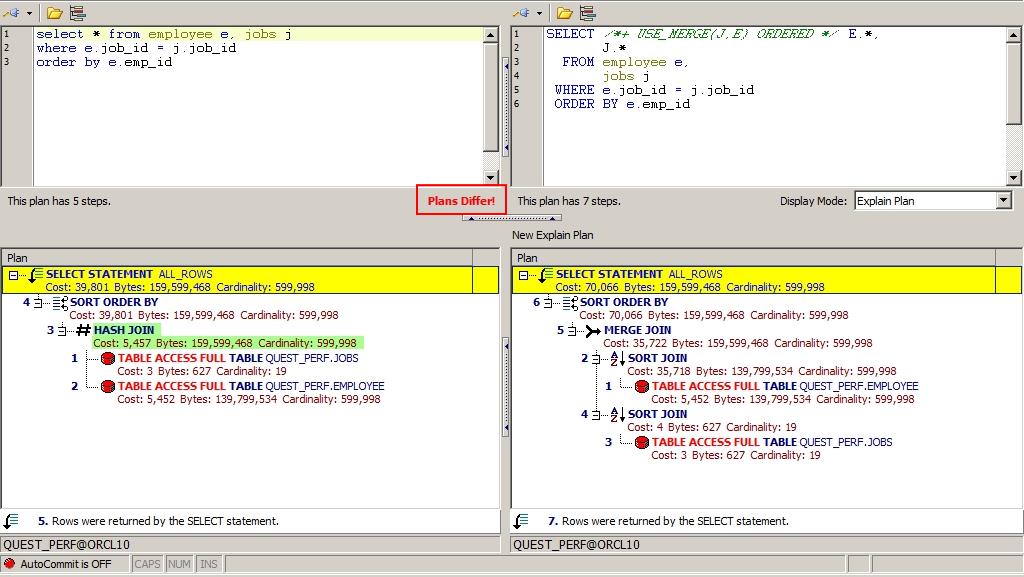Open the execute dropdown arrow in right editor toolbar
The height and width of the screenshot is (577, 1024).
[x=540, y=13]
